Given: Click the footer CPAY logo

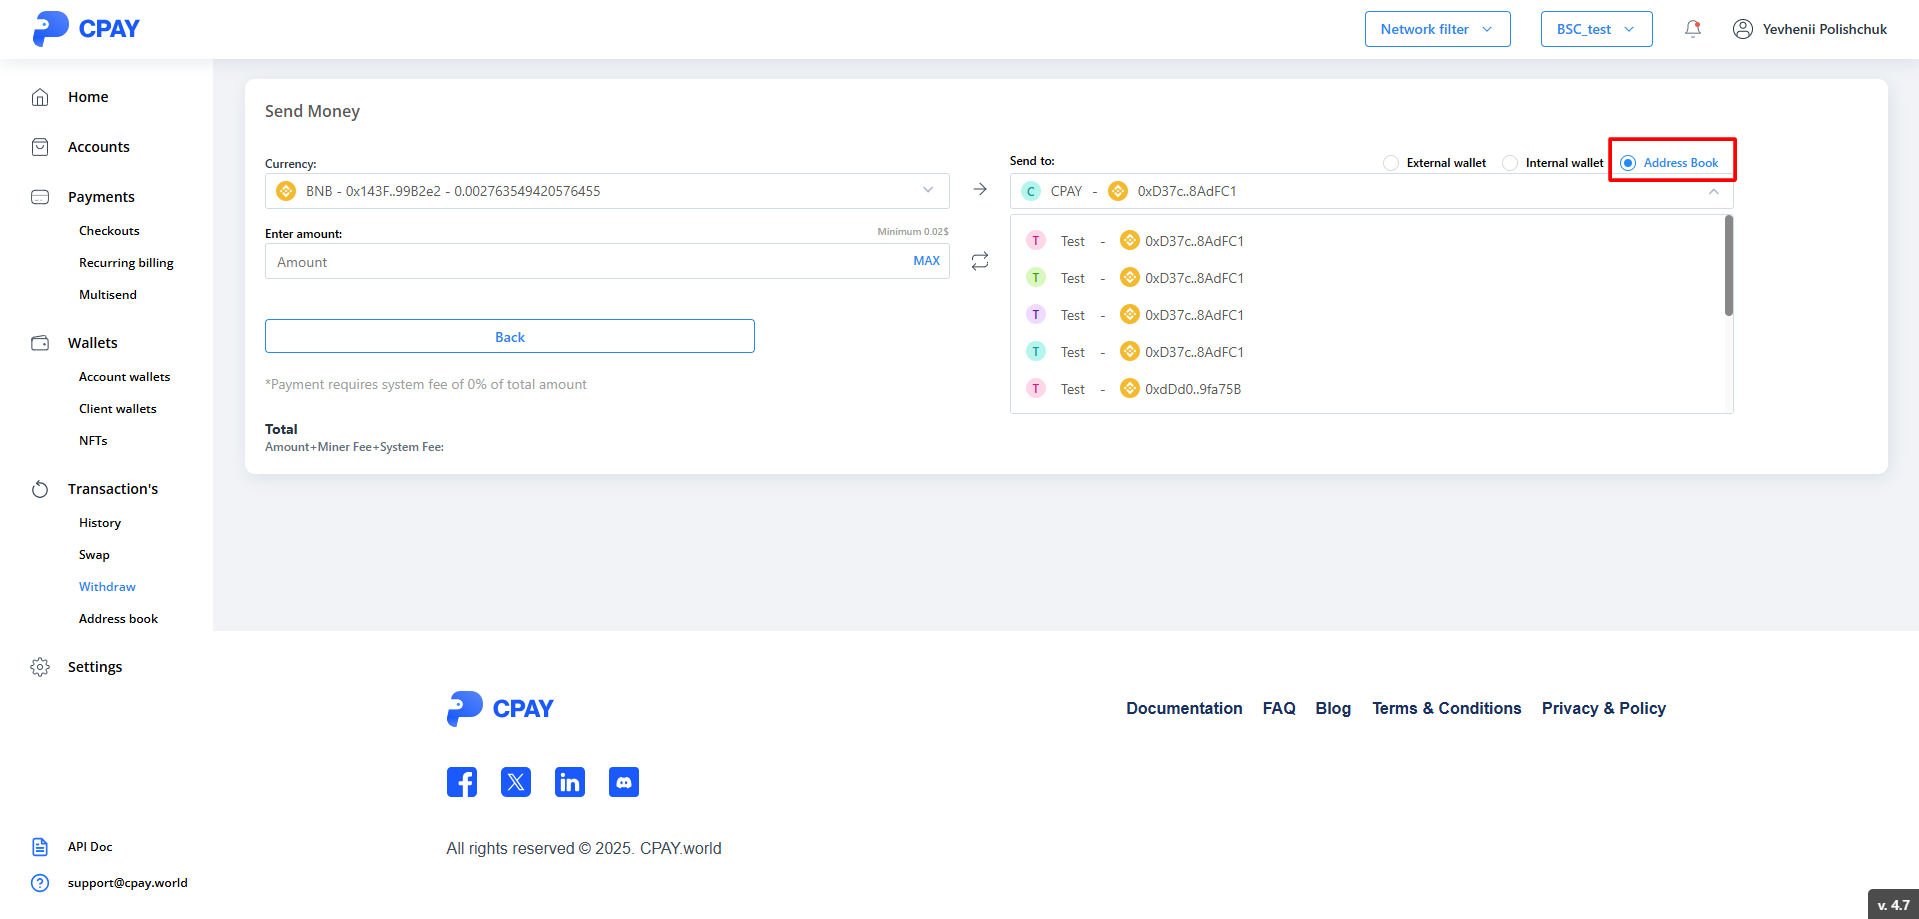Looking at the screenshot, I should click(500, 708).
